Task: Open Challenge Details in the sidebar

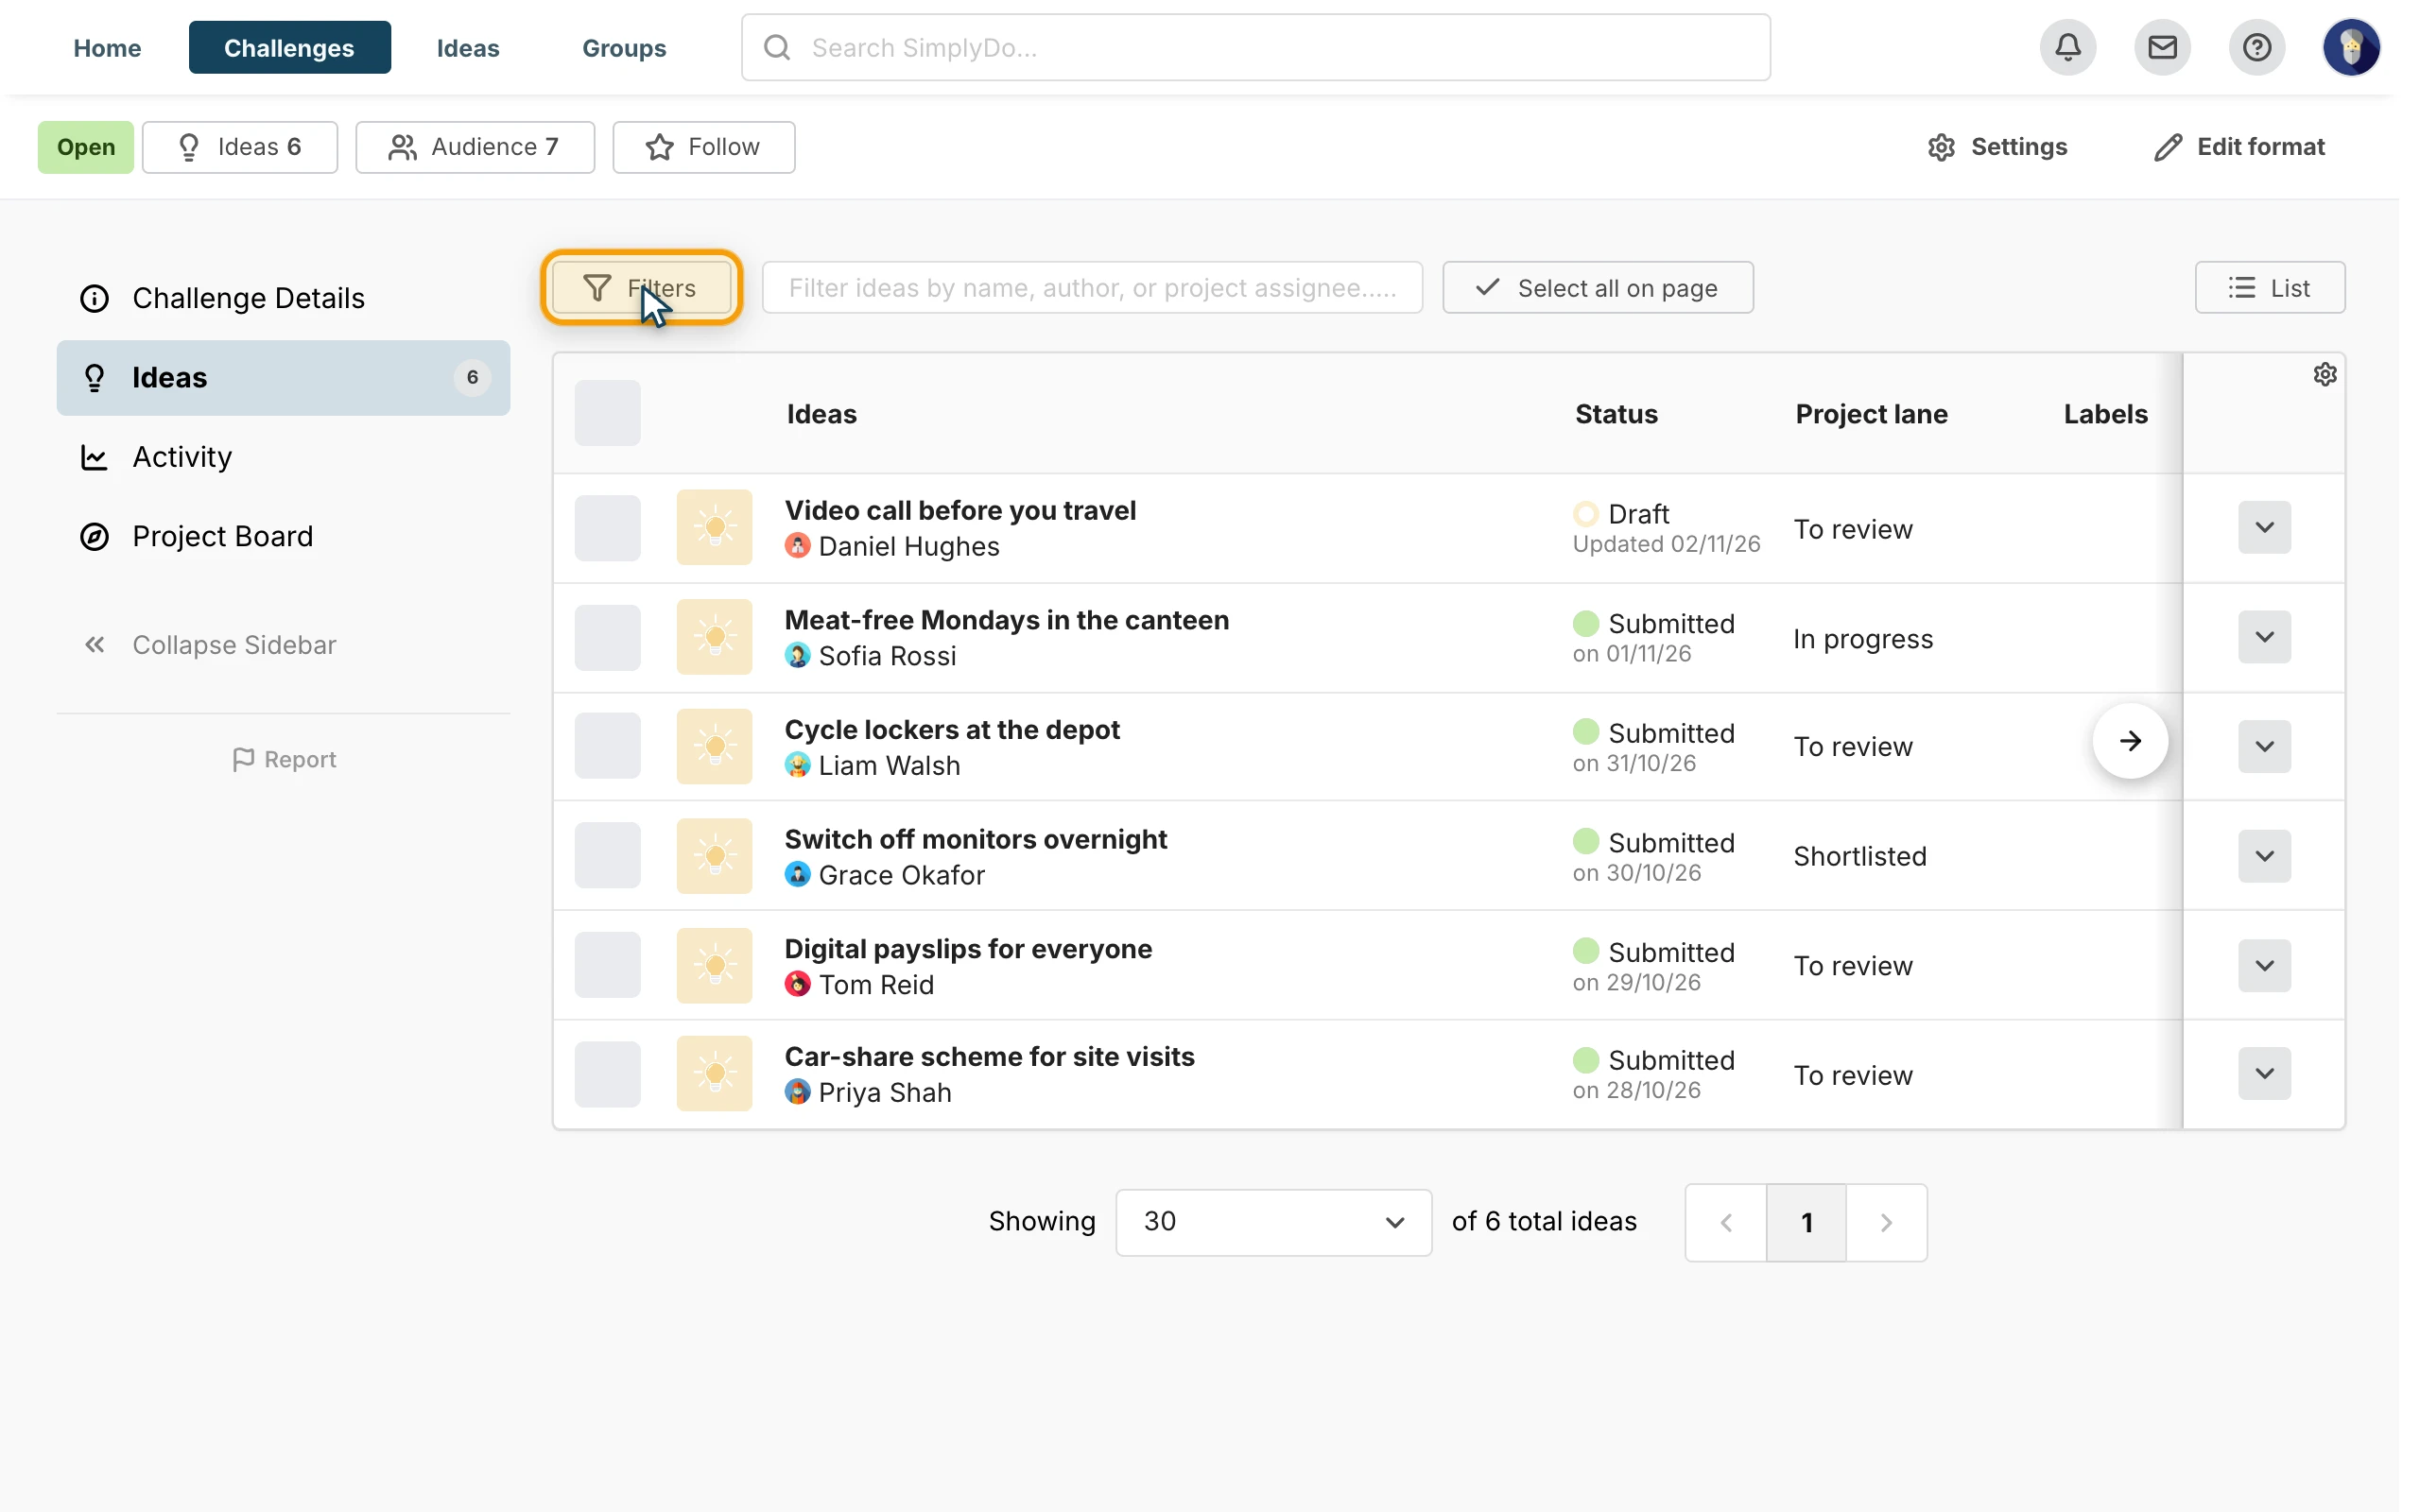Action: pyautogui.click(x=283, y=298)
